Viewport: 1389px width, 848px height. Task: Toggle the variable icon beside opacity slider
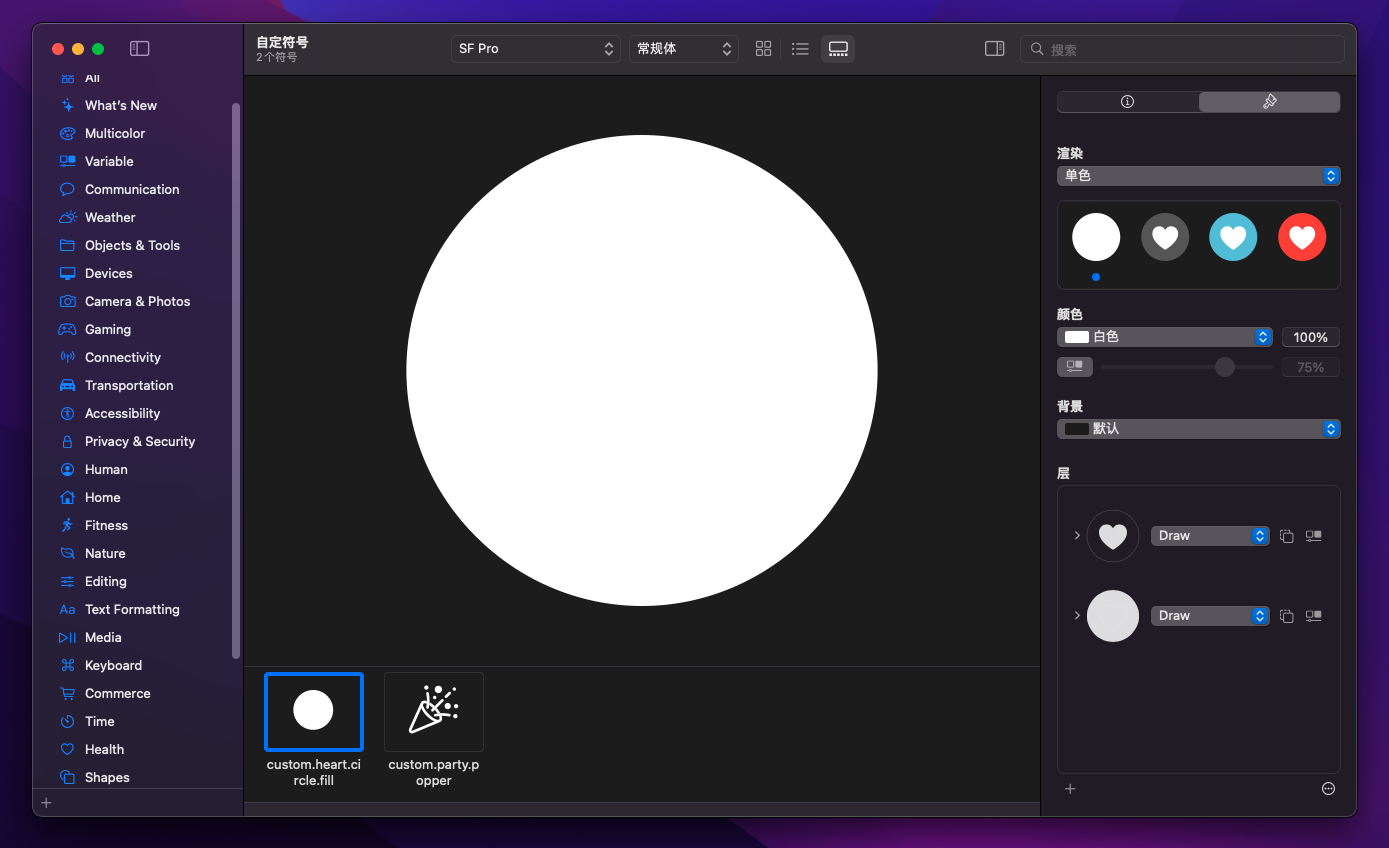(1075, 367)
